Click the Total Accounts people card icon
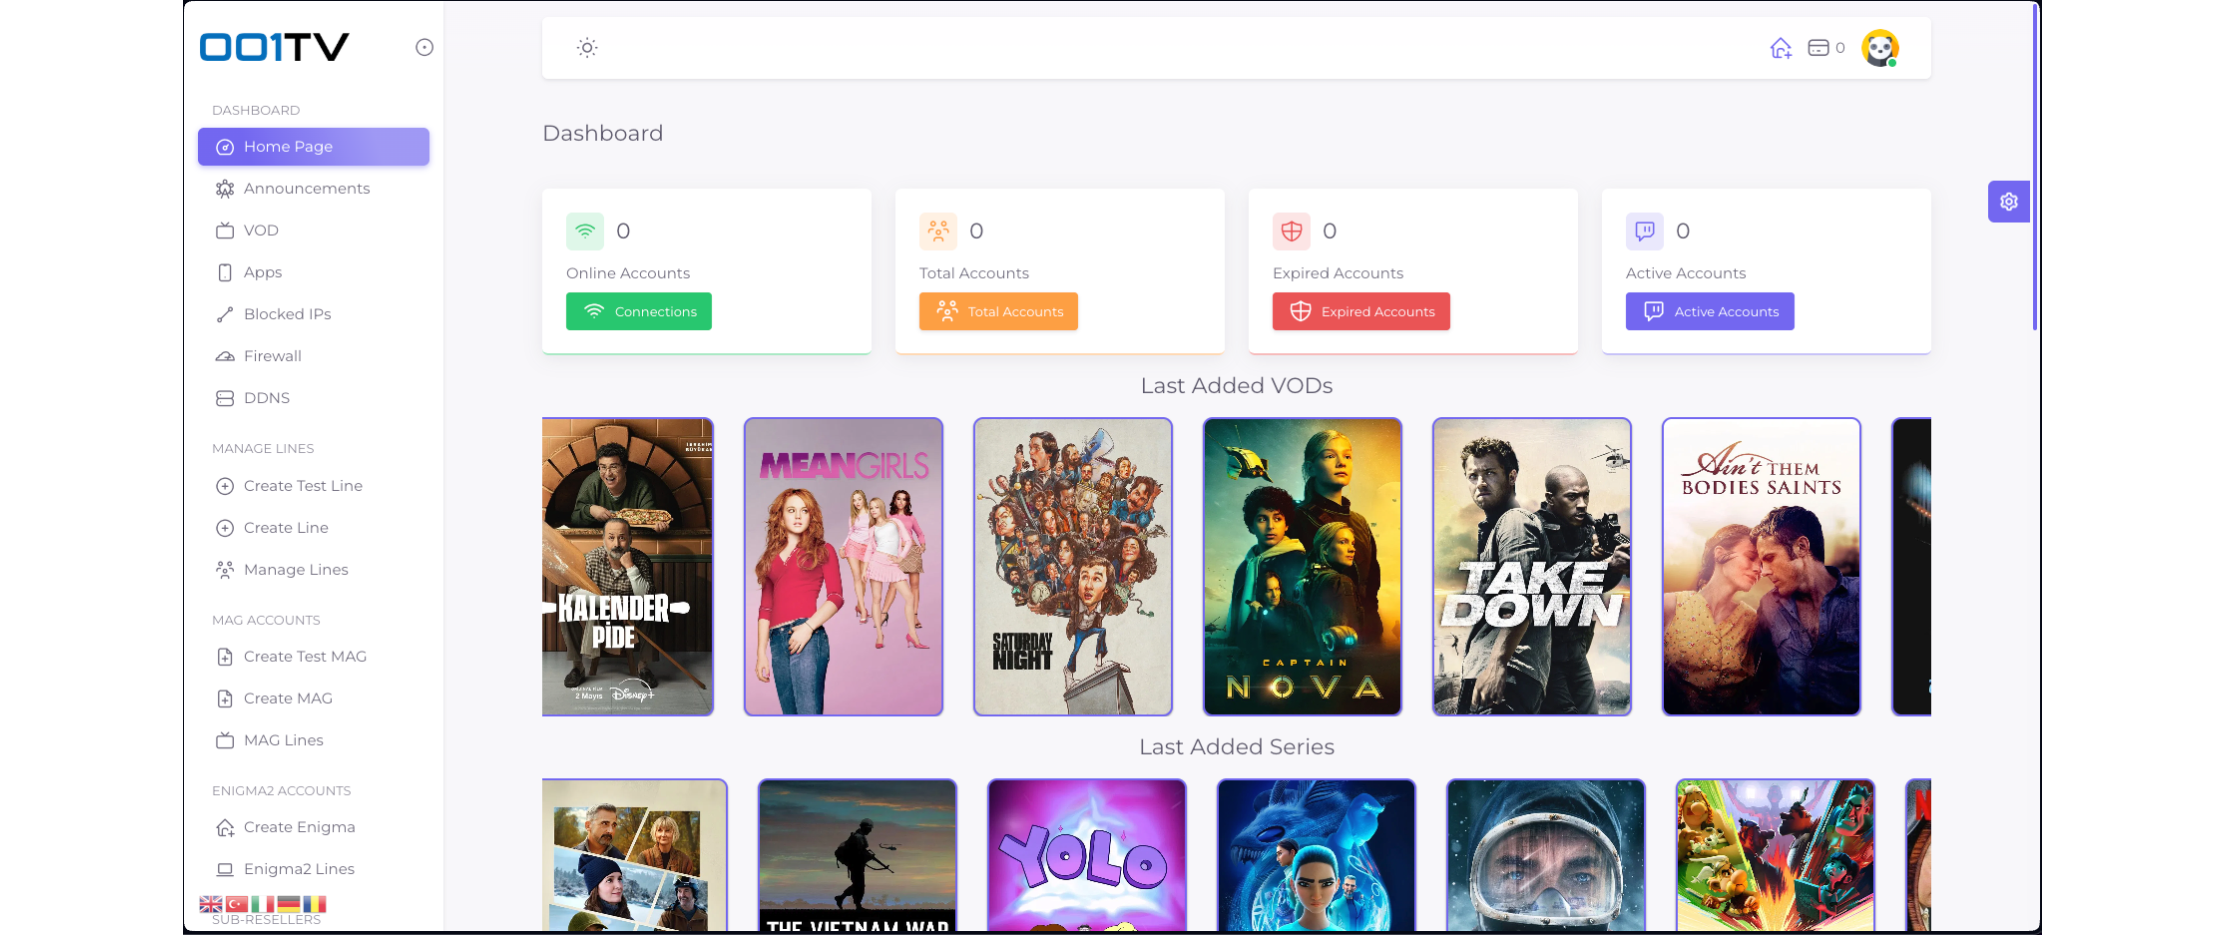The image size is (2225, 935). [938, 232]
